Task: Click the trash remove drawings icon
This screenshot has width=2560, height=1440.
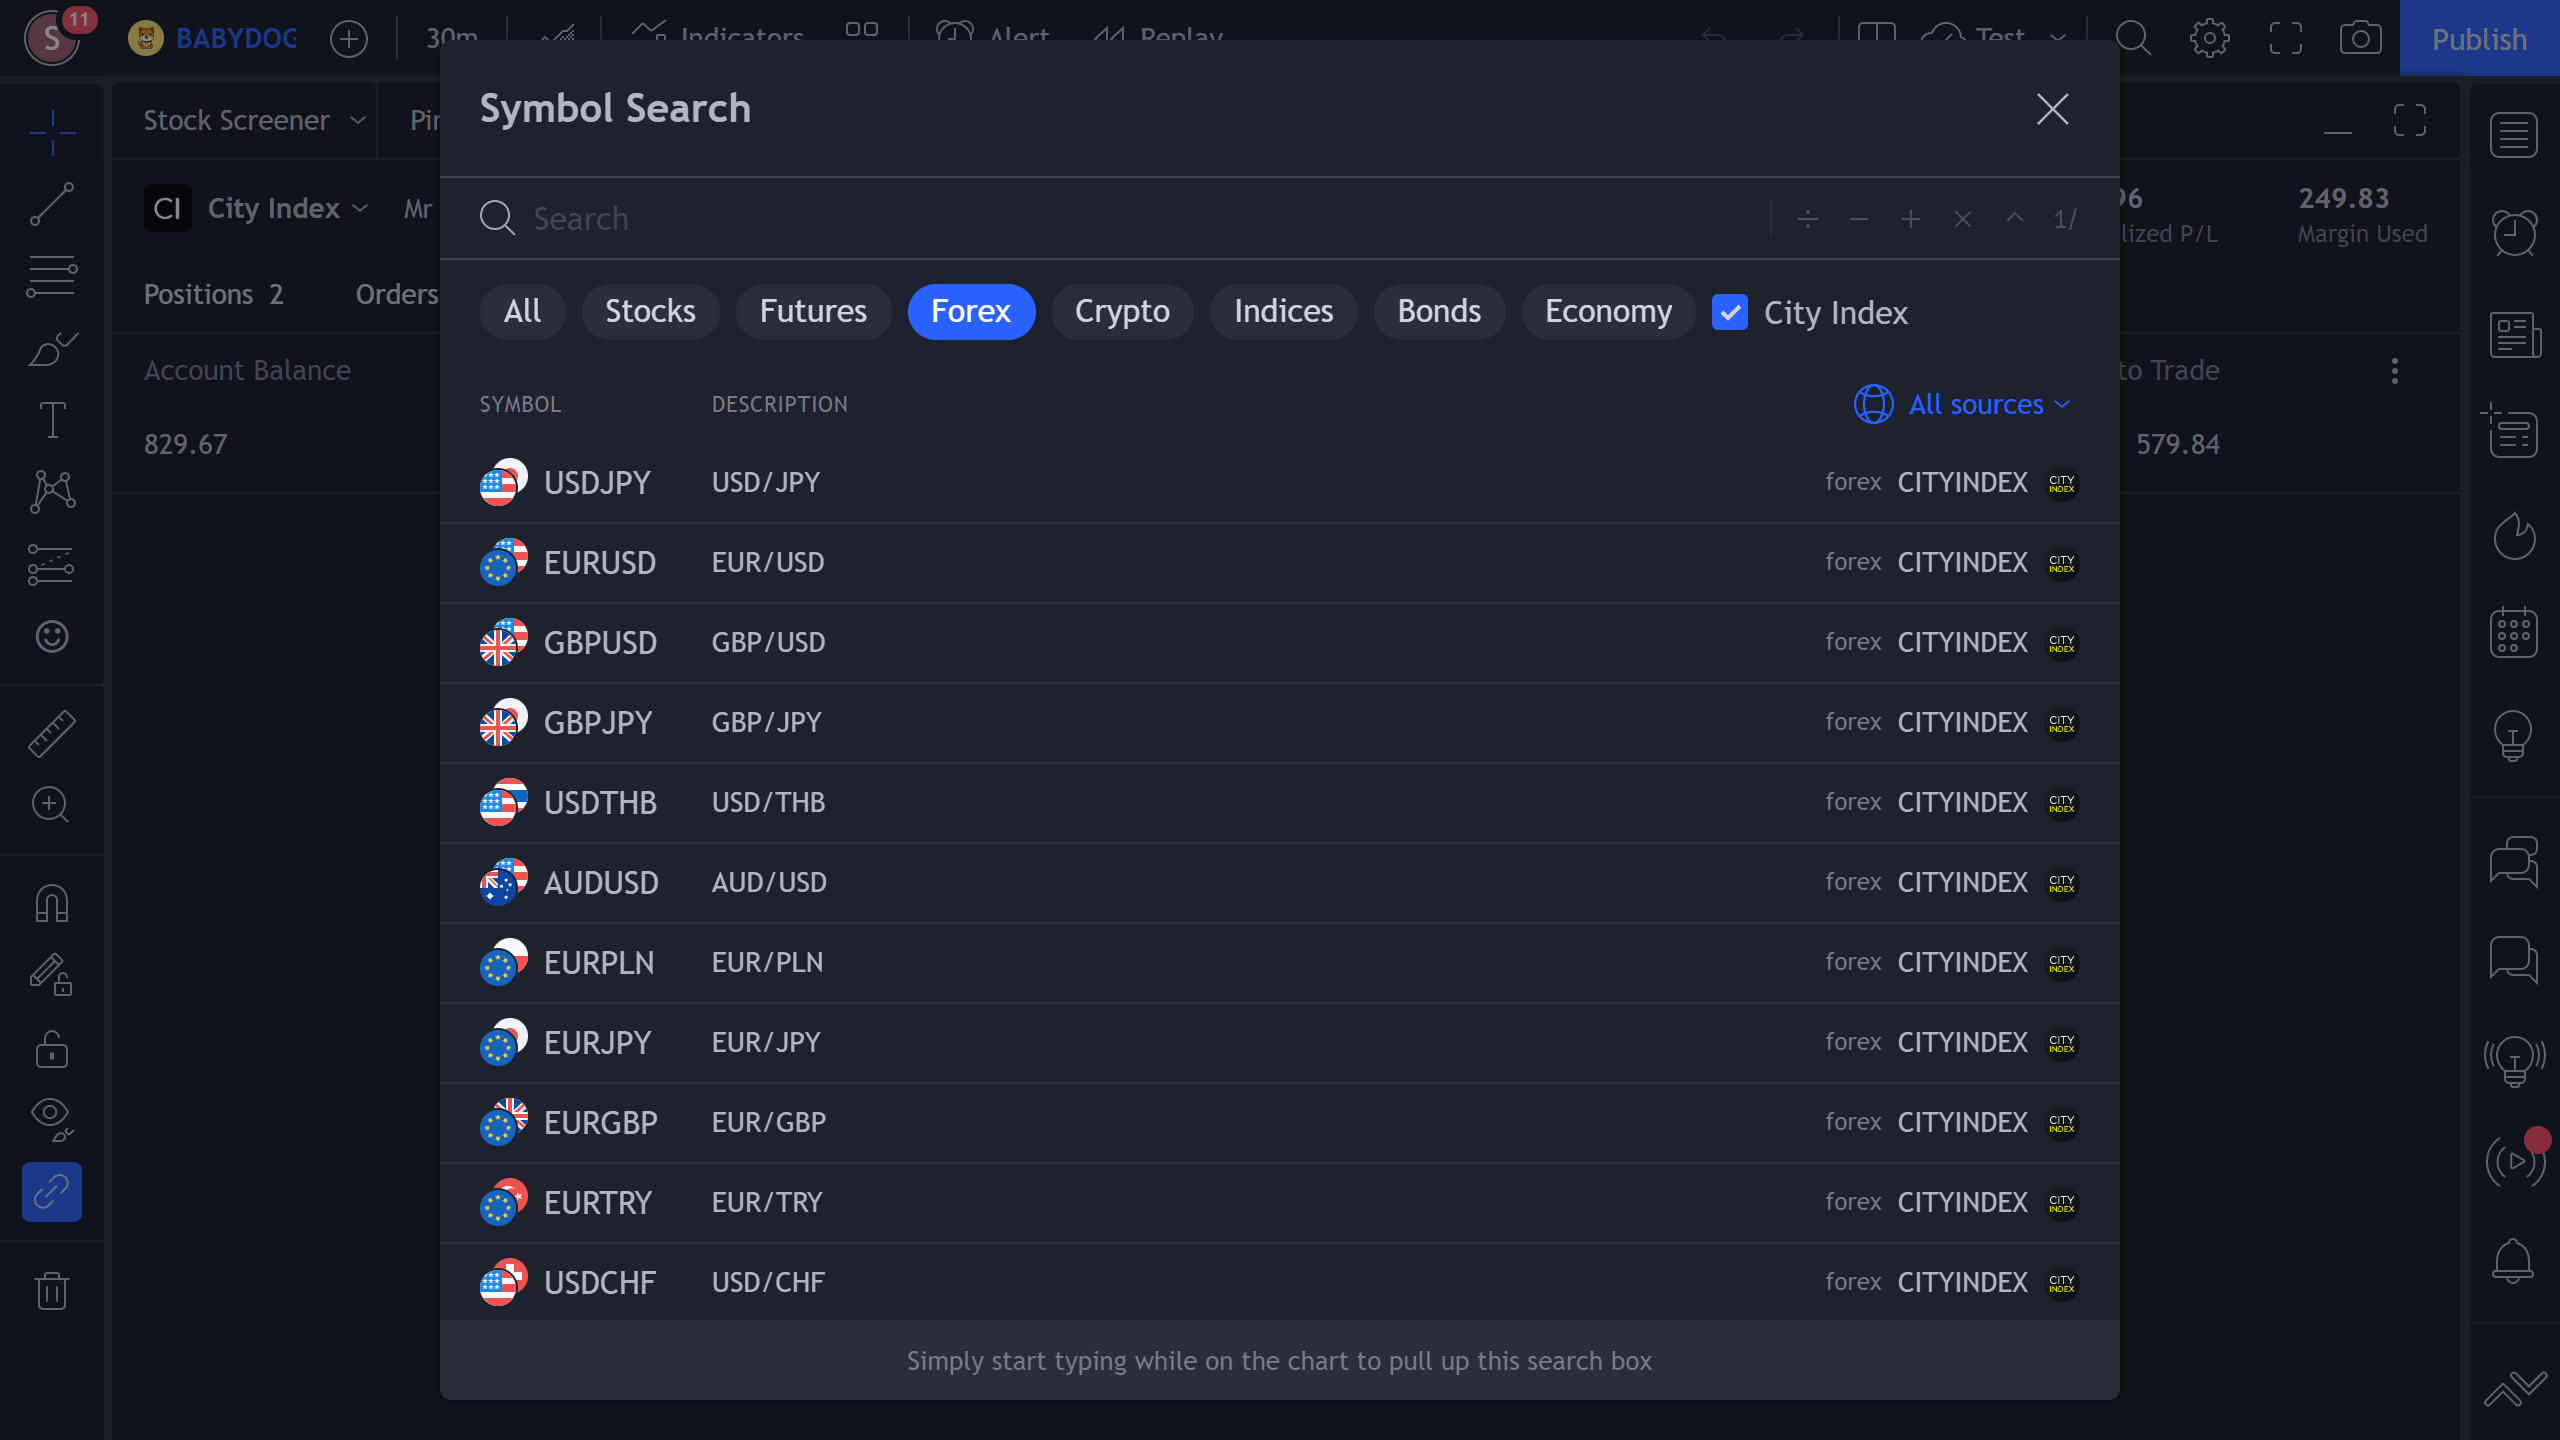Action: 51,1290
